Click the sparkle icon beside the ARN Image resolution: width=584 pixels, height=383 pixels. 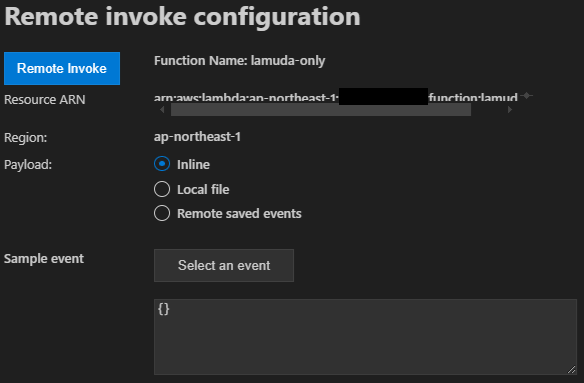526,96
